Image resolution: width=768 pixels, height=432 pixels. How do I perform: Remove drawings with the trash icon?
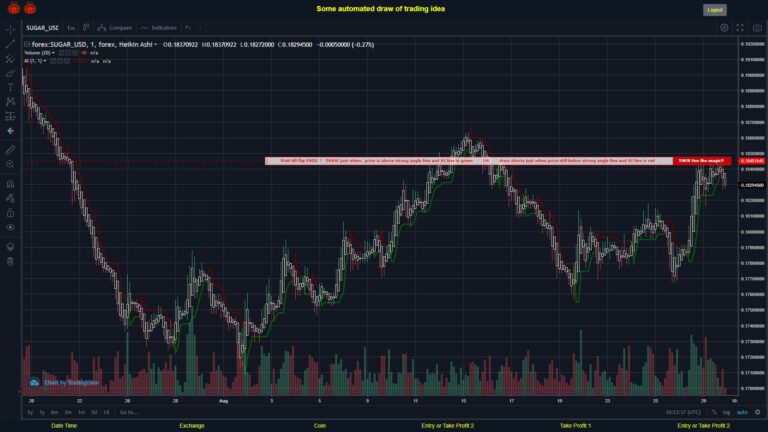coord(10,261)
